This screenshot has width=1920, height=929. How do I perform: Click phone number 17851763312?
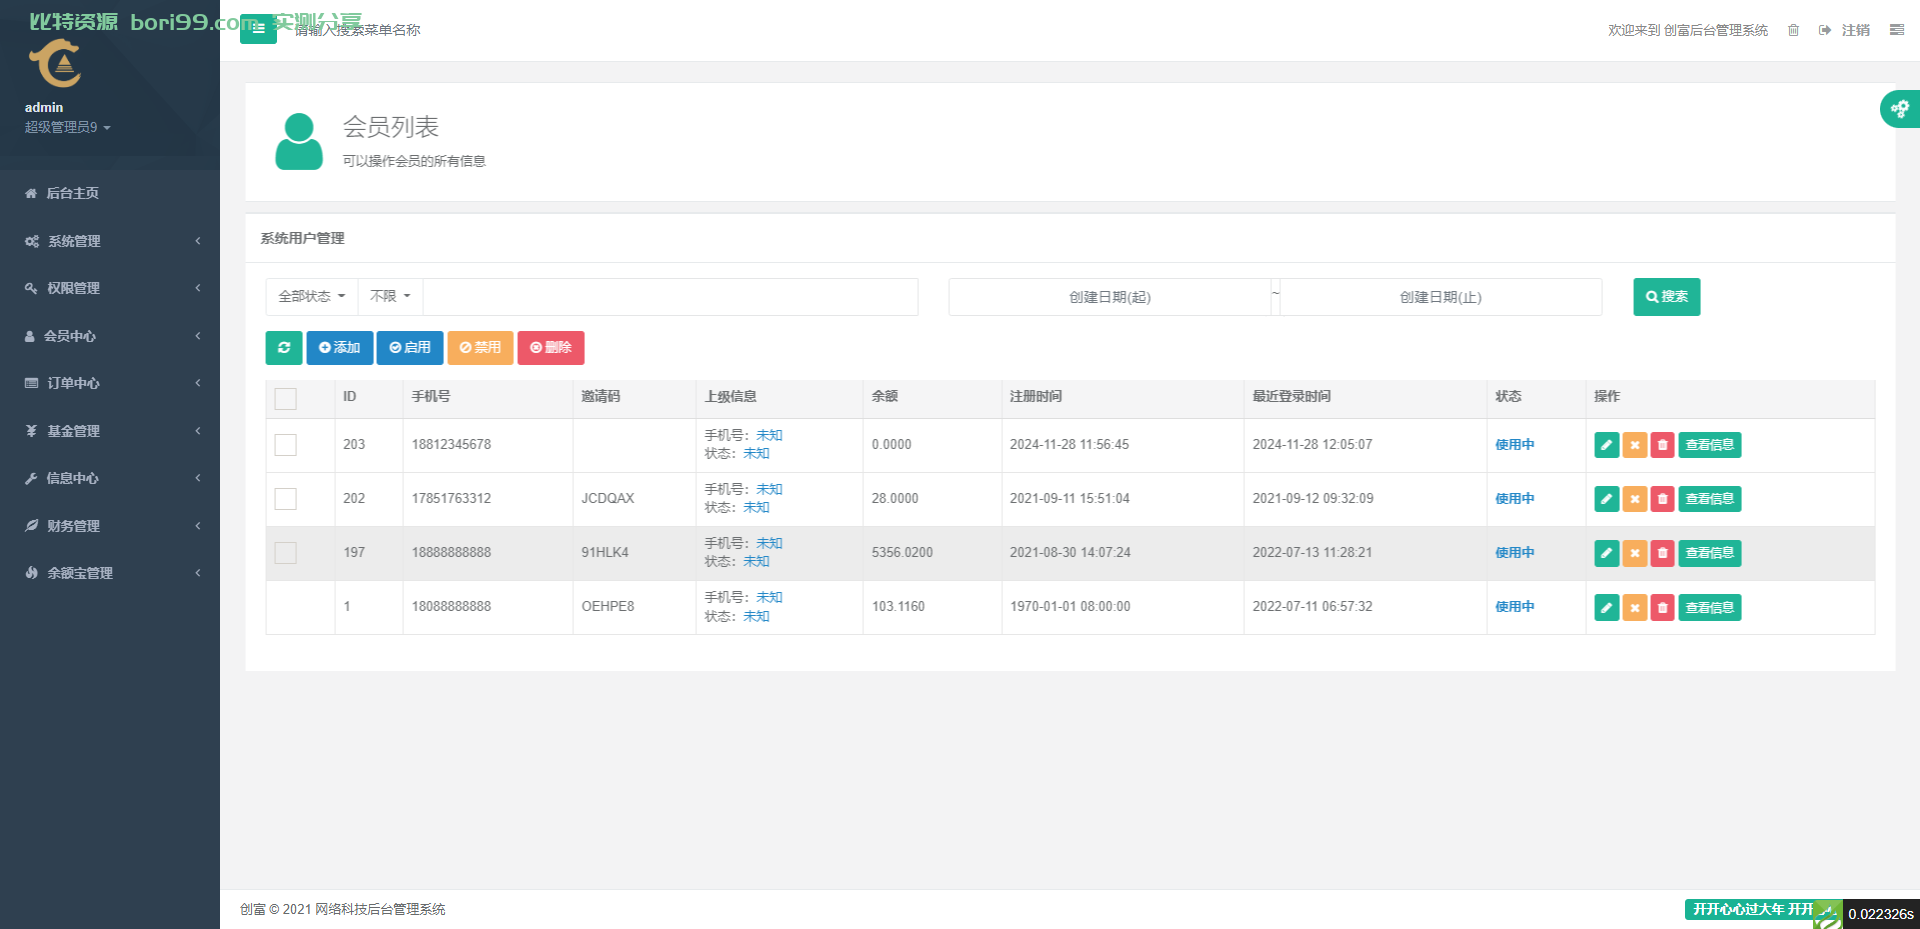(x=451, y=499)
